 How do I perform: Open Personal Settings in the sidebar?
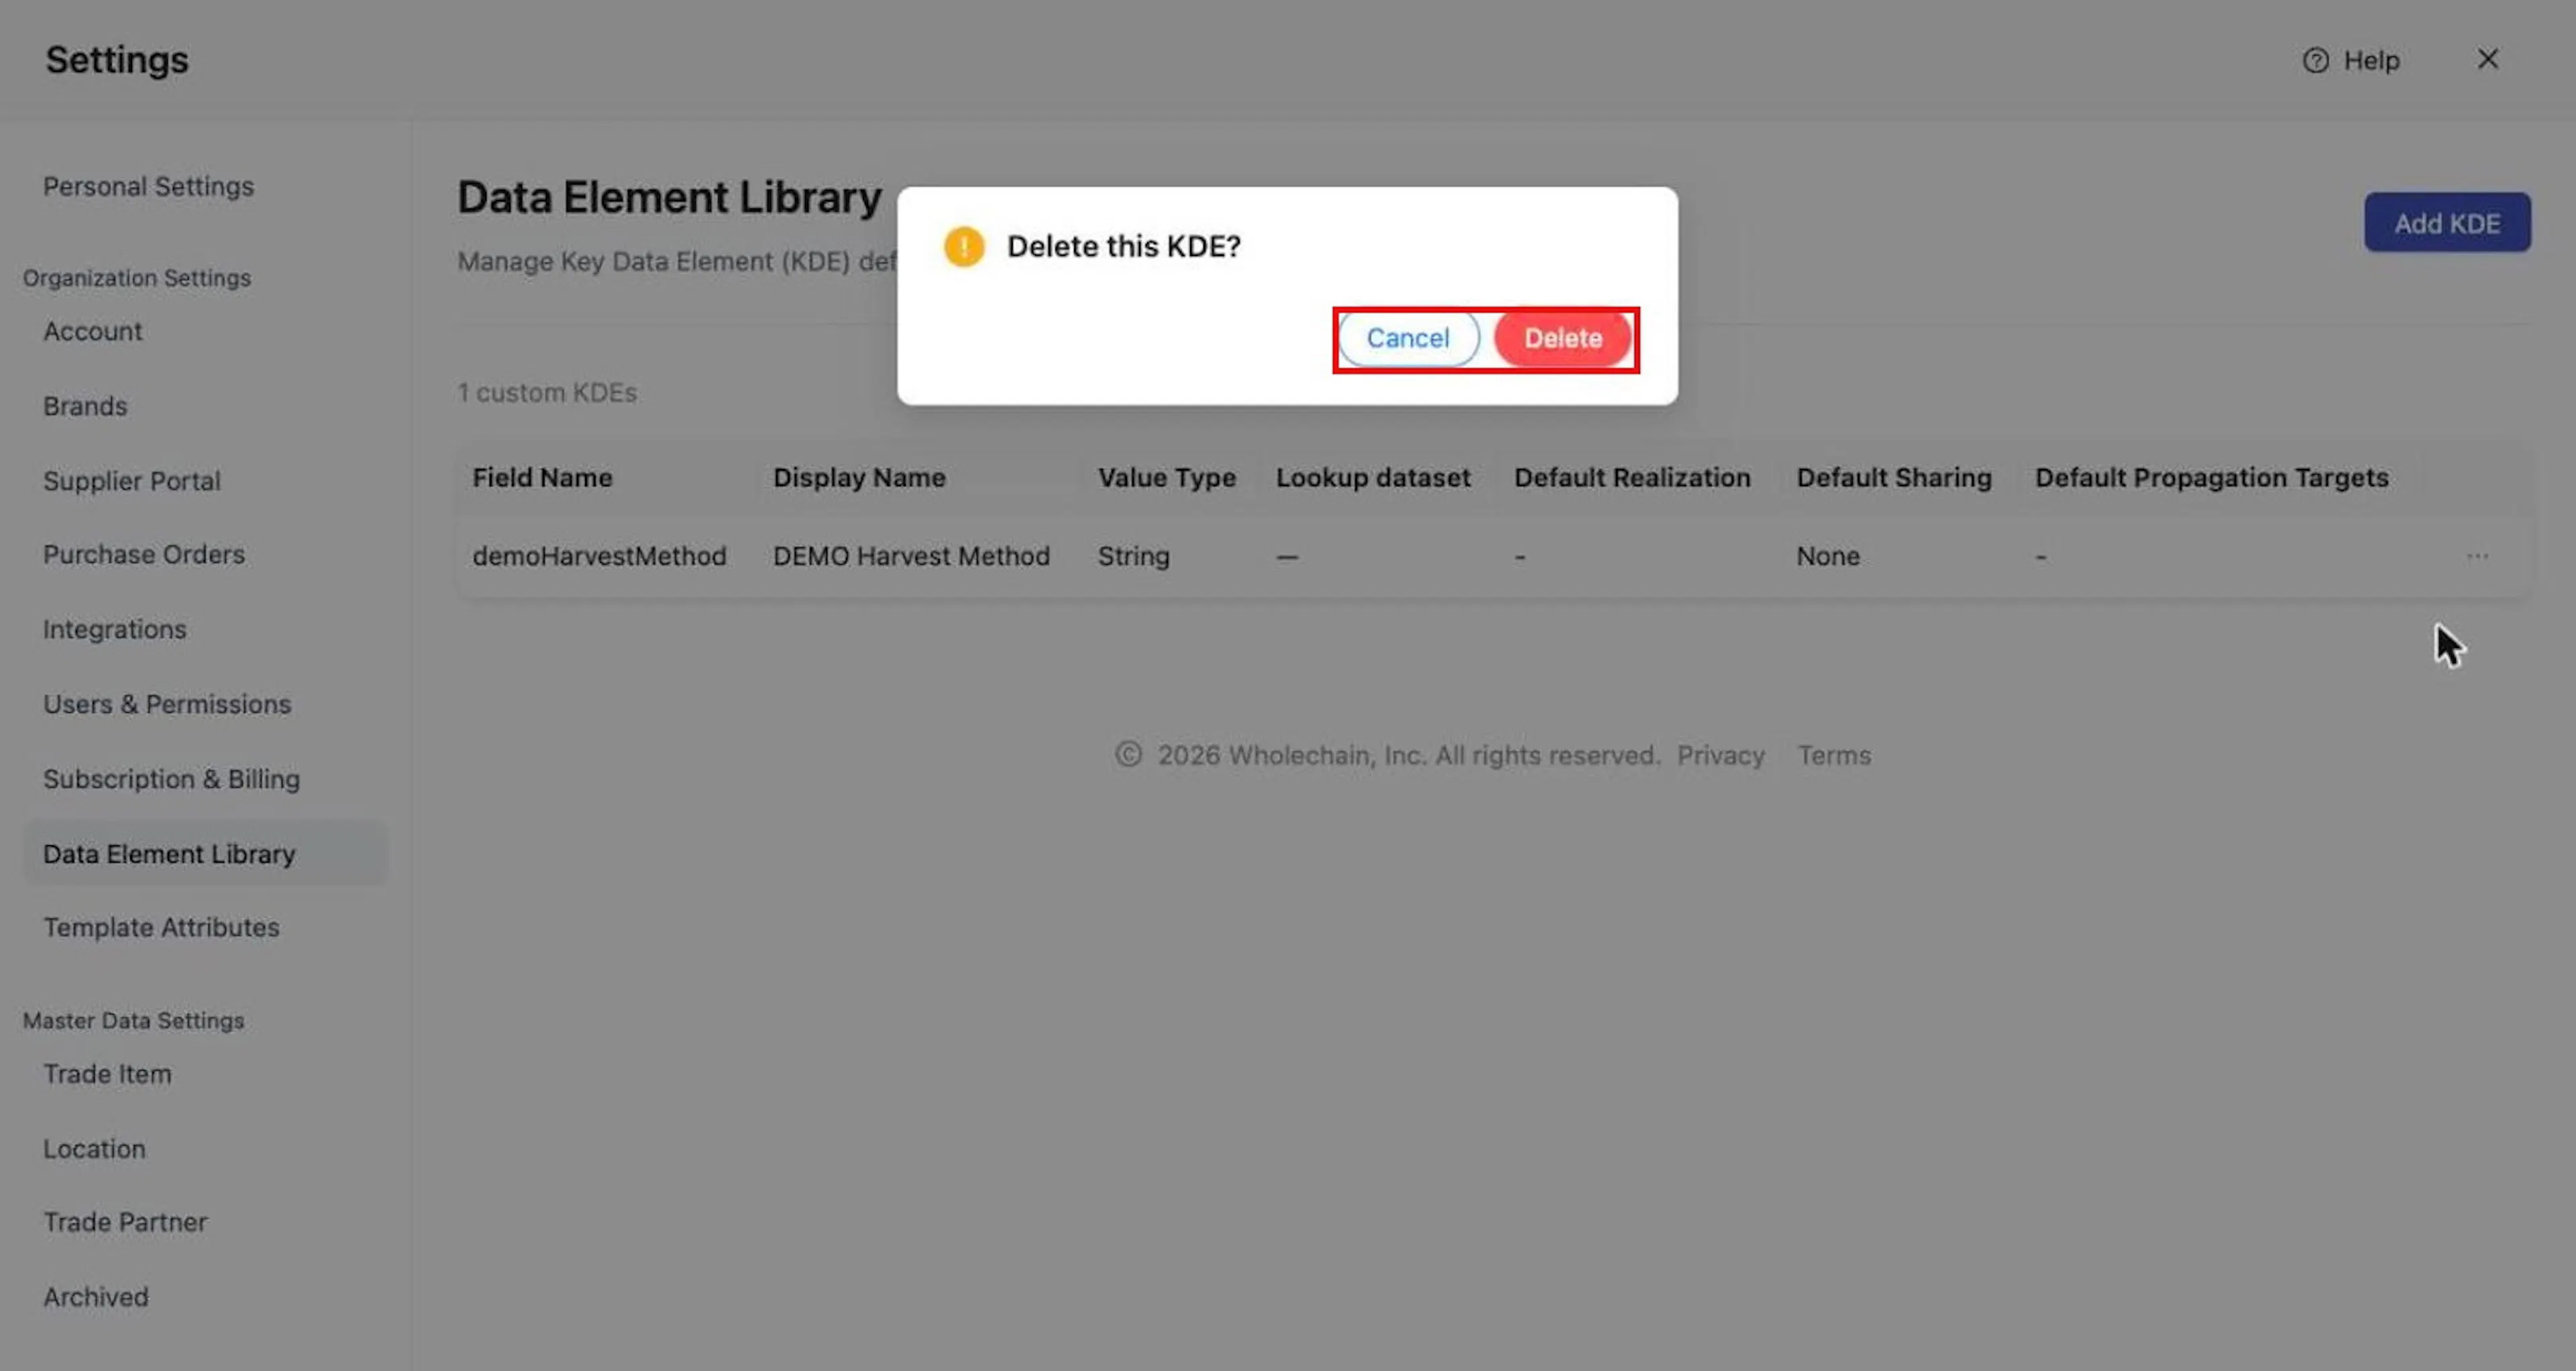coord(148,186)
